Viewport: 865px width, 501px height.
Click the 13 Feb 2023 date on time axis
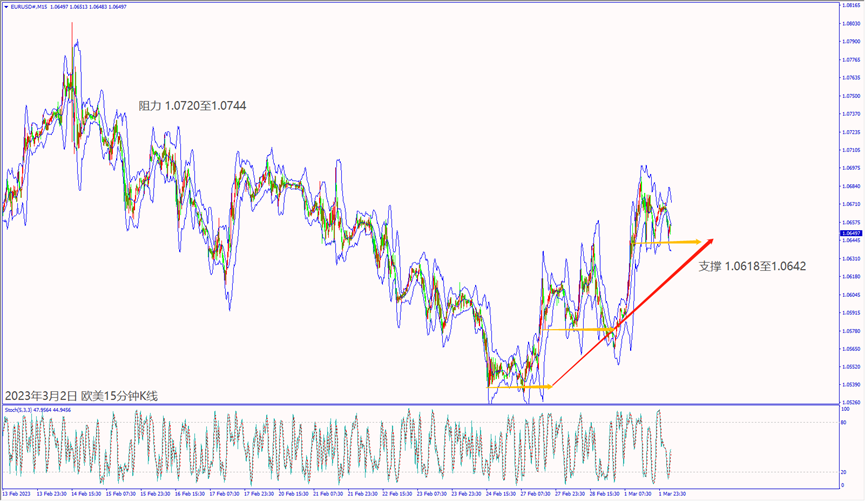[x=17, y=493]
